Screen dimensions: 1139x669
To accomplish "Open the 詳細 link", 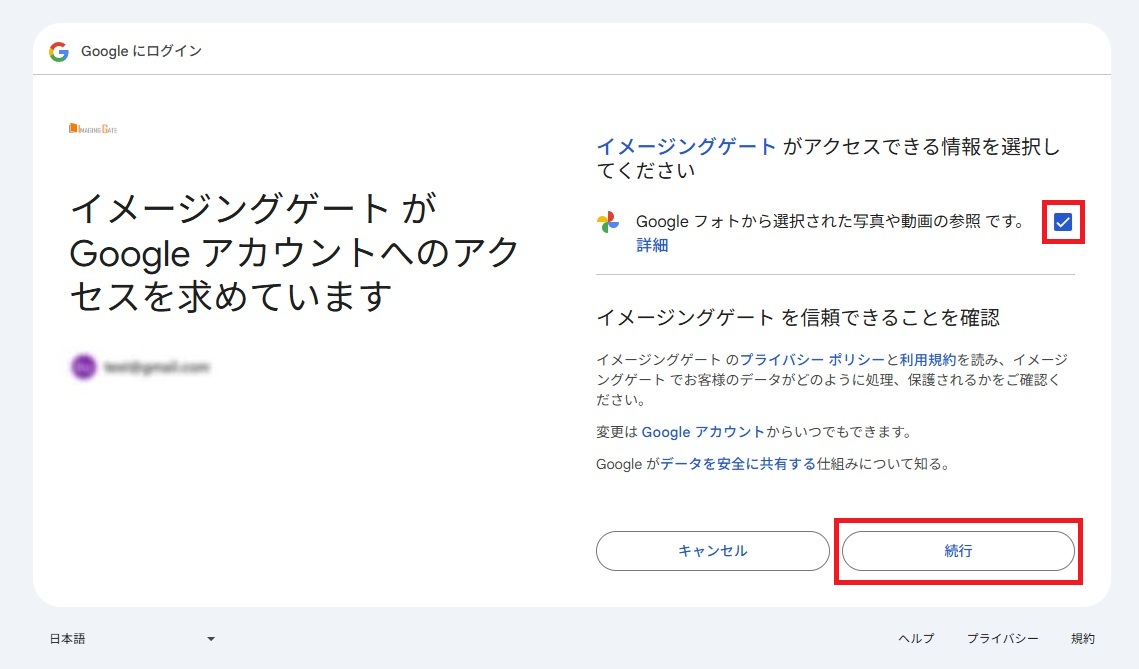I will tap(652, 246).
